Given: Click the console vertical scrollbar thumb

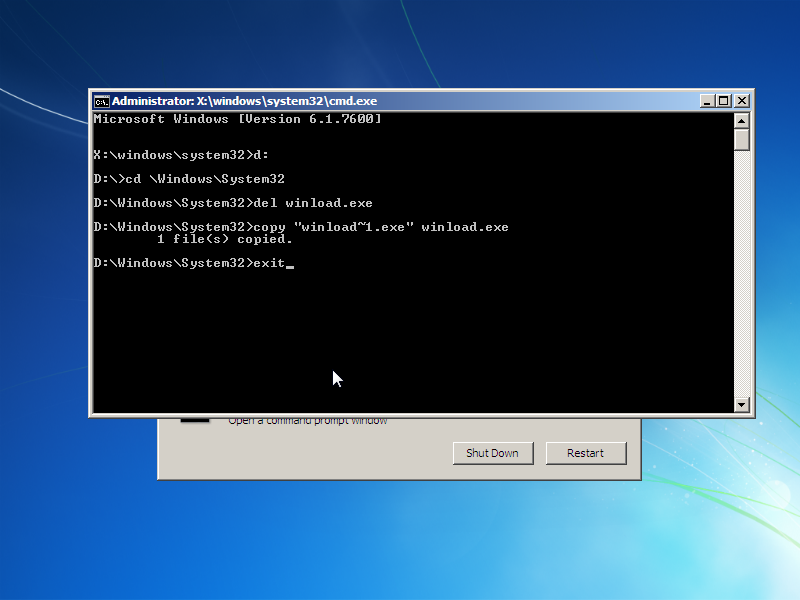Looking at the screenshot, I should point(741,139).
